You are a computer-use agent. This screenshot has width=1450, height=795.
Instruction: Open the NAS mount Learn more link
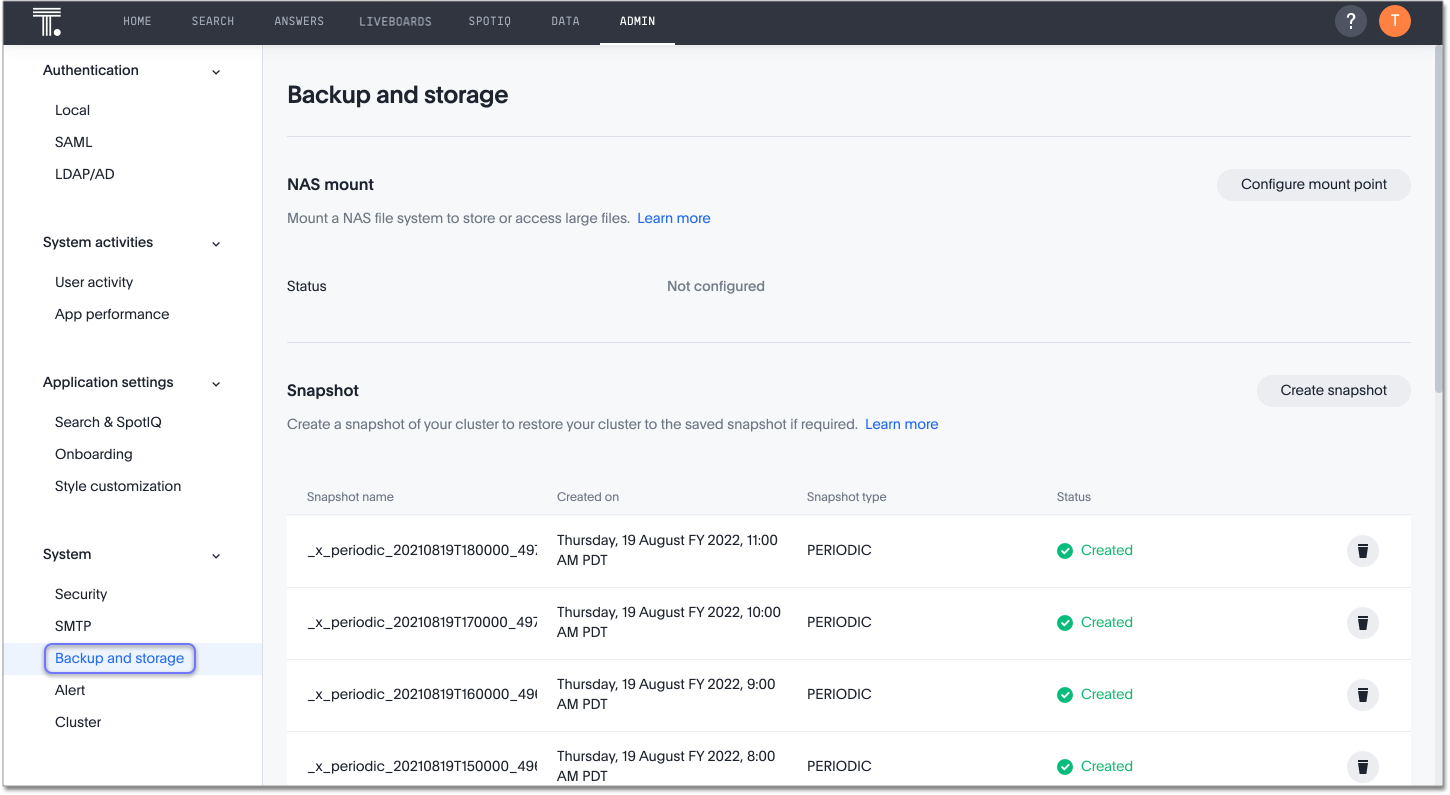pyautogui.click(x=673, y=217)
